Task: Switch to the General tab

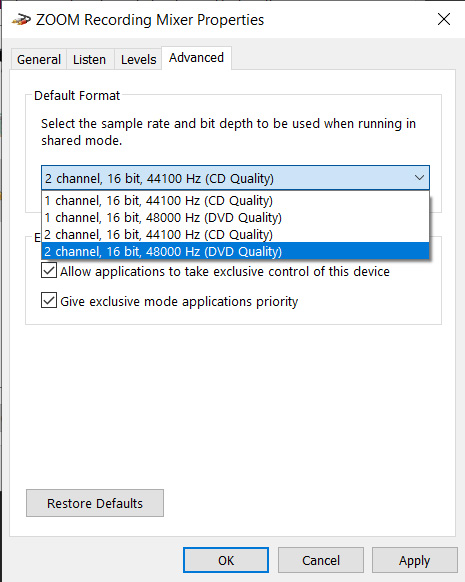Action: [39, 59]
